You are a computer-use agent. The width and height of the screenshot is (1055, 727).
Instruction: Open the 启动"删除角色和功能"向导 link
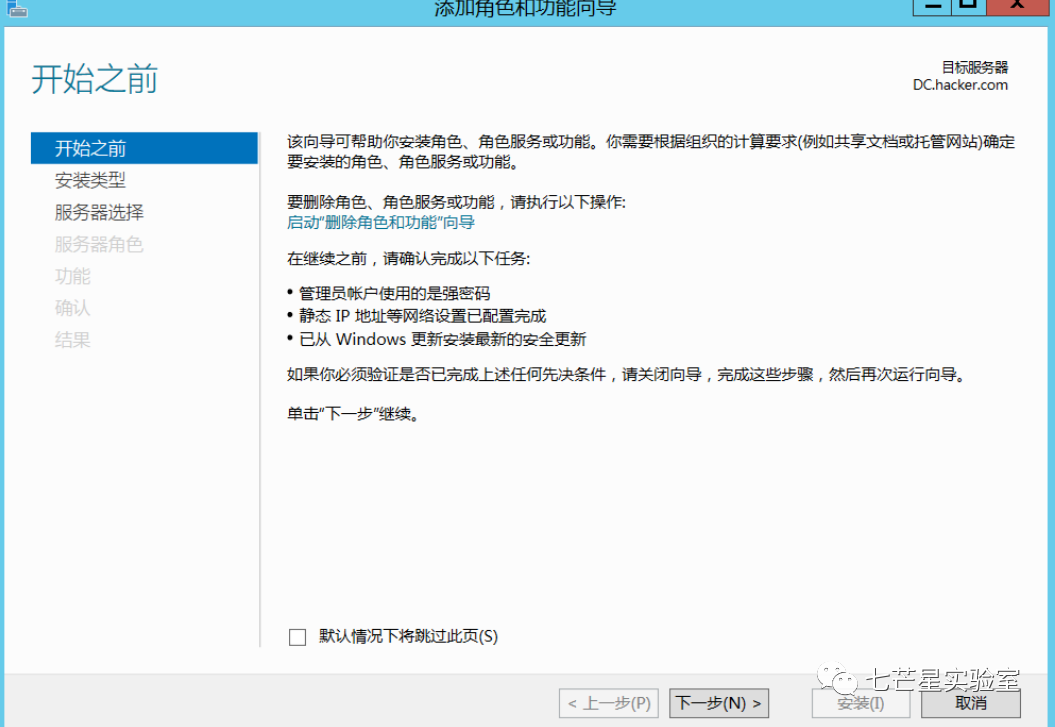pyautogui.click(x=381, y=223)
